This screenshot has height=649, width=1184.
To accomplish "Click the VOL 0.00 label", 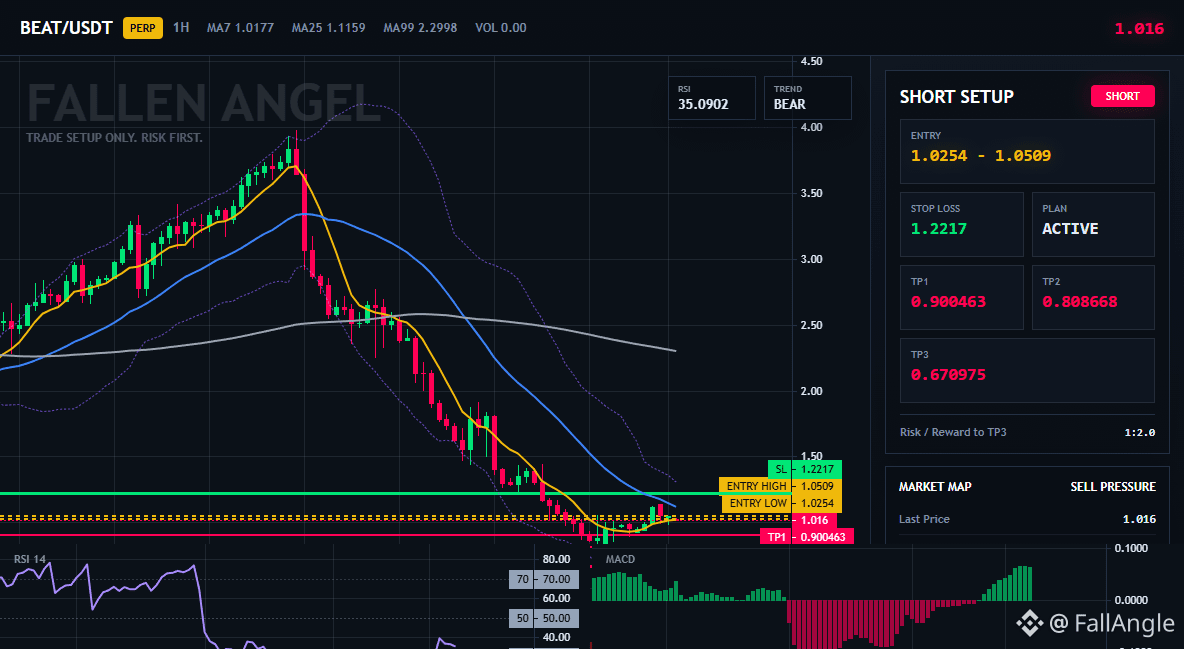I will [501, 28].
